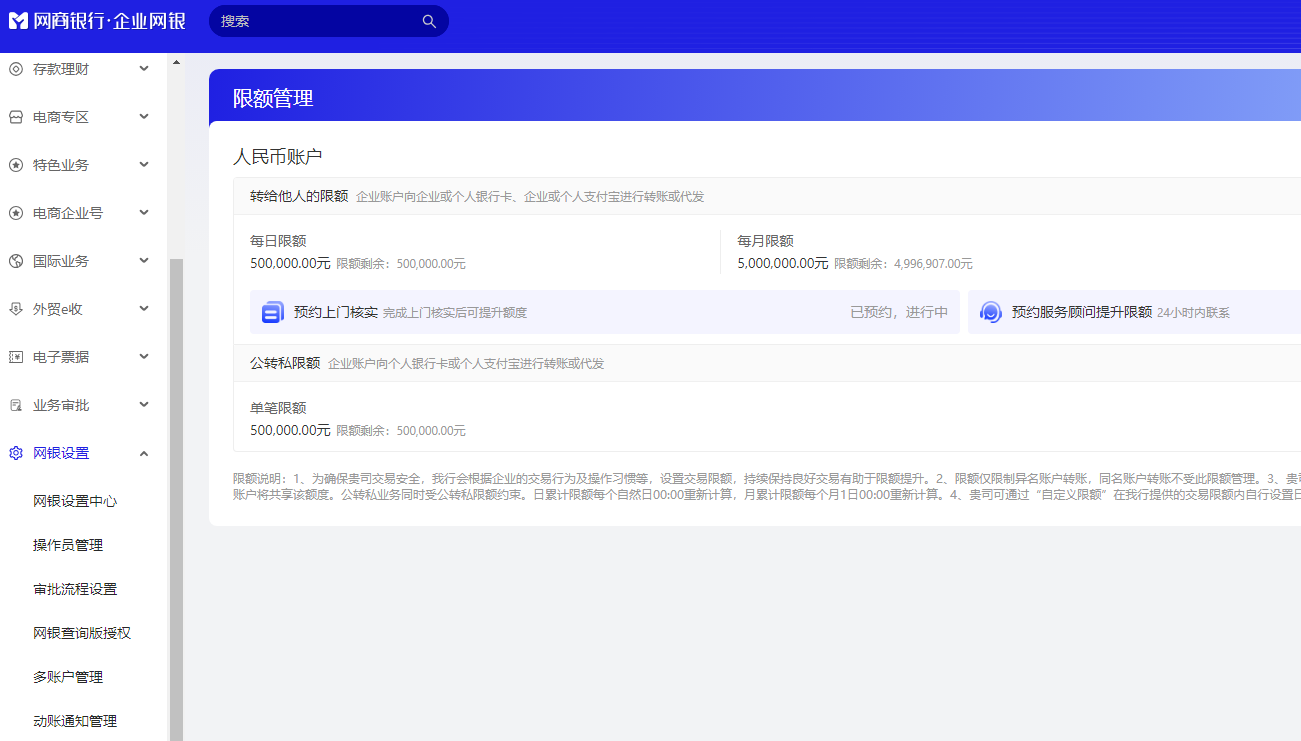Click the 电商专区 sidebar icon
Image resolution: width=1301 pixels, height=741 pixels.
16,117
